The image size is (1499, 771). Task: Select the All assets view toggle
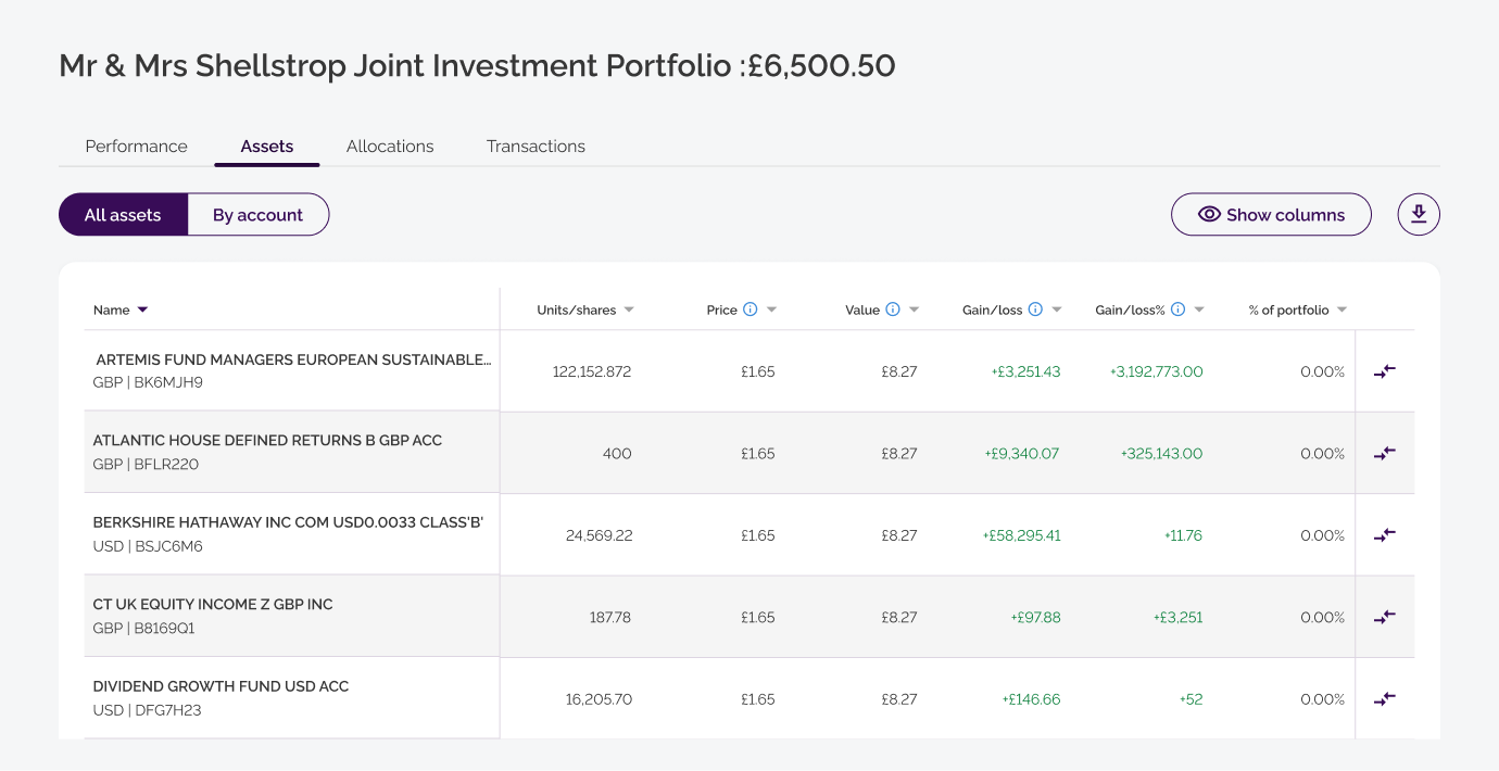[x=123, y=214]
